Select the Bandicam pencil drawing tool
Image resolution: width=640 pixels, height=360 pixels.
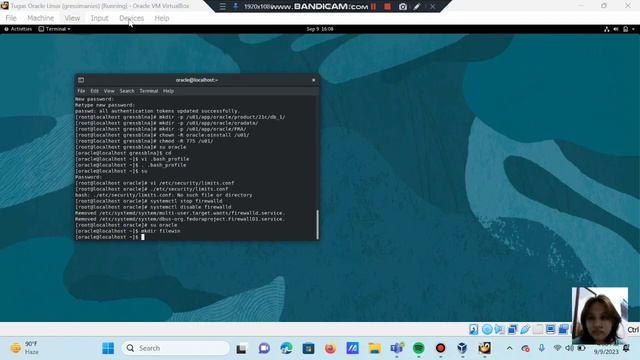(x=417, y=7)
